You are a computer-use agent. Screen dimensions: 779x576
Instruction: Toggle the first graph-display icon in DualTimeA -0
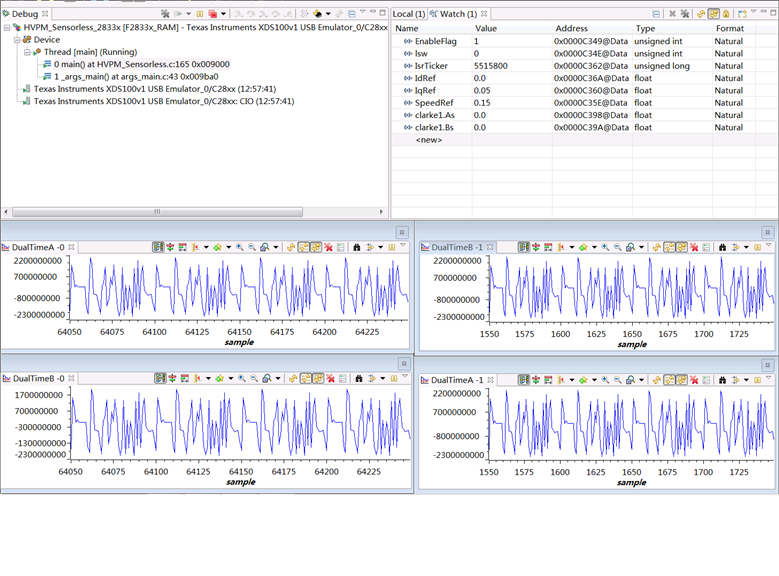click(x=158, y=247)
